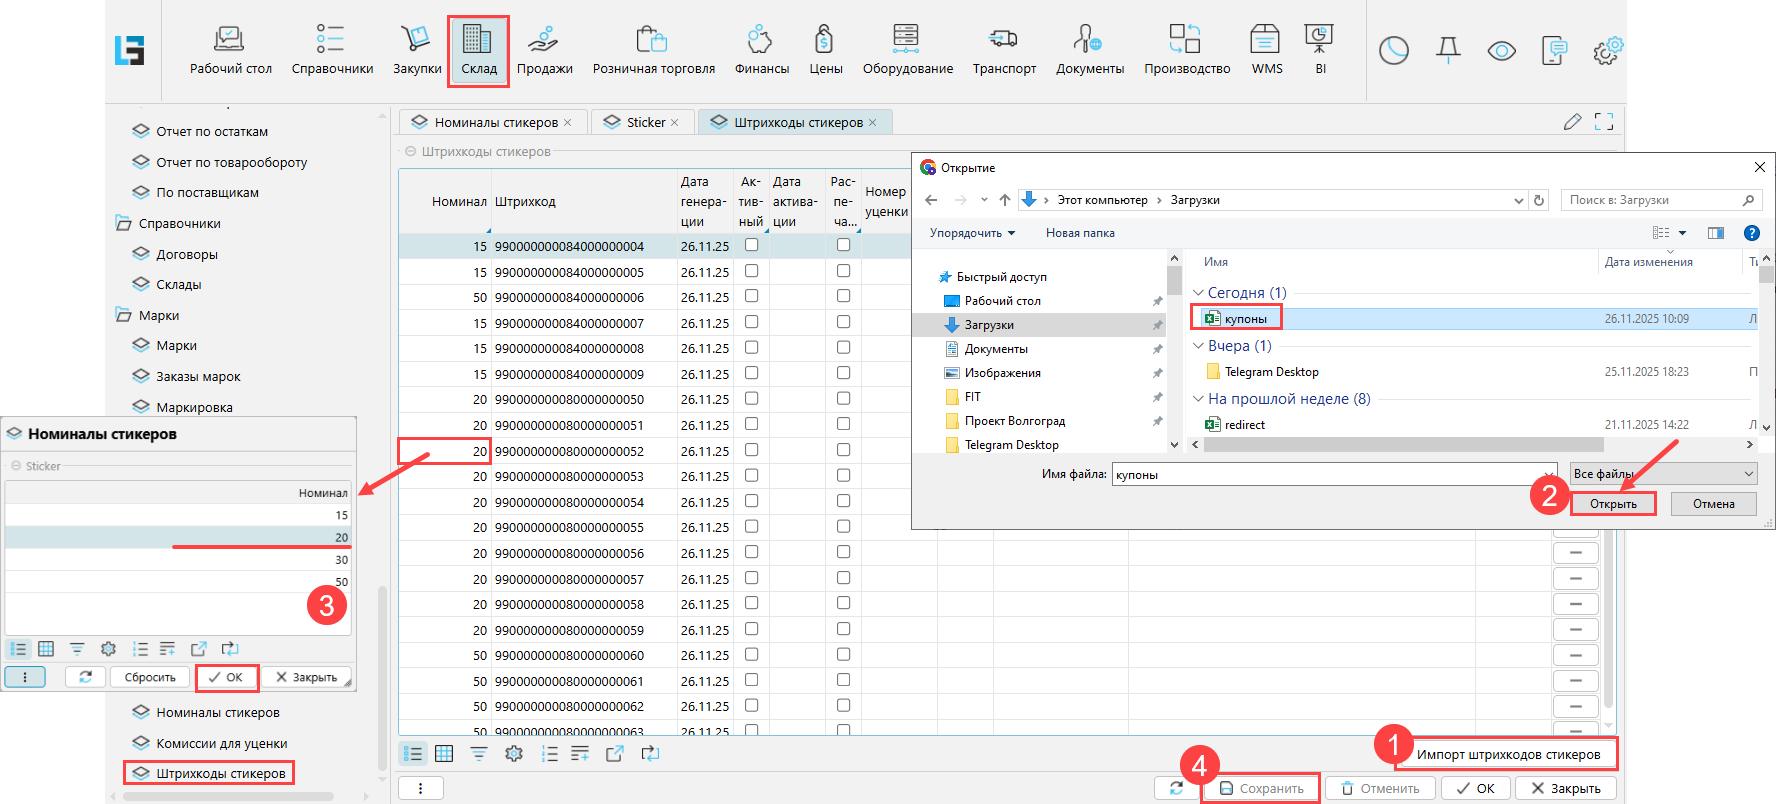Image resolution: width=1776 pixels, height=804 pixels.
Task: Toggle Активный checkbox for barcode 990000000080000000052
Action: coord(751,450)
